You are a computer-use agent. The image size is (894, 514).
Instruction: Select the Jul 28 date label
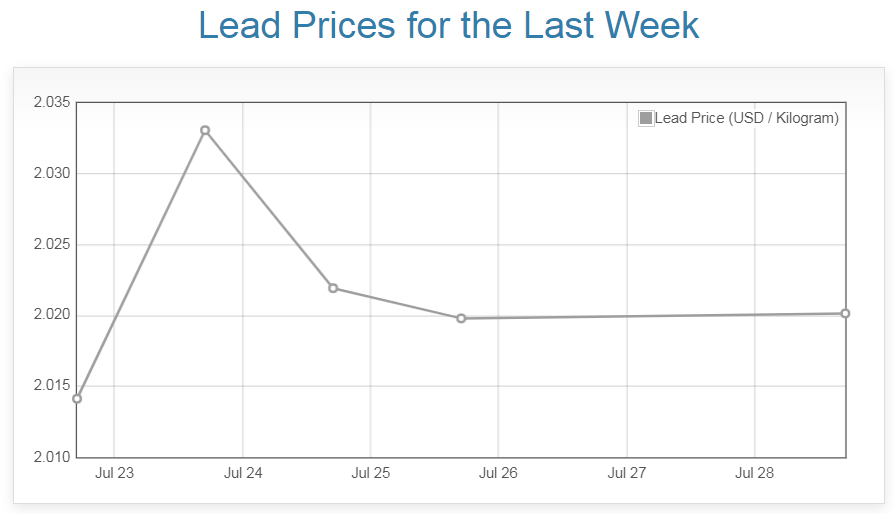(754, 474)
